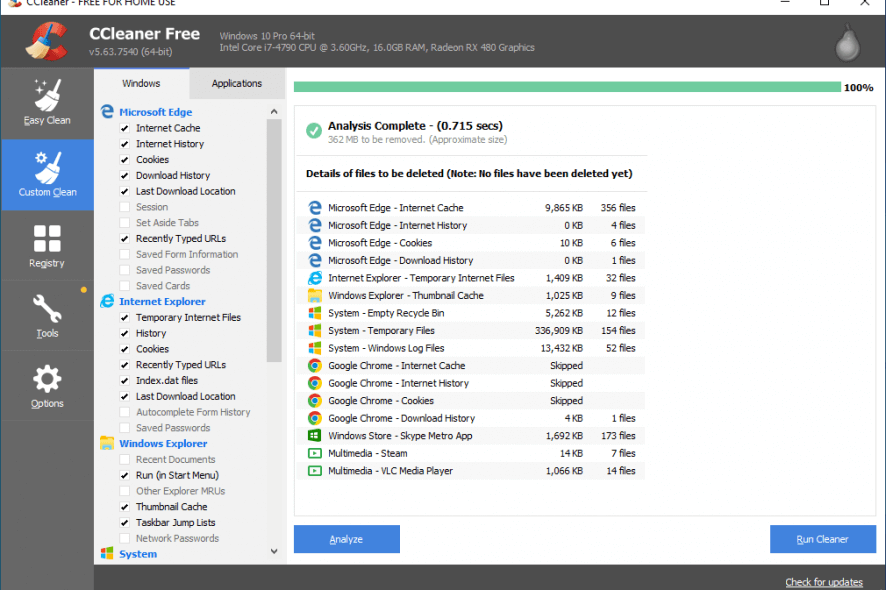886x590 pixels.
Task: Uncheck Index.dat files checkbox
Action: click(125, 380)
